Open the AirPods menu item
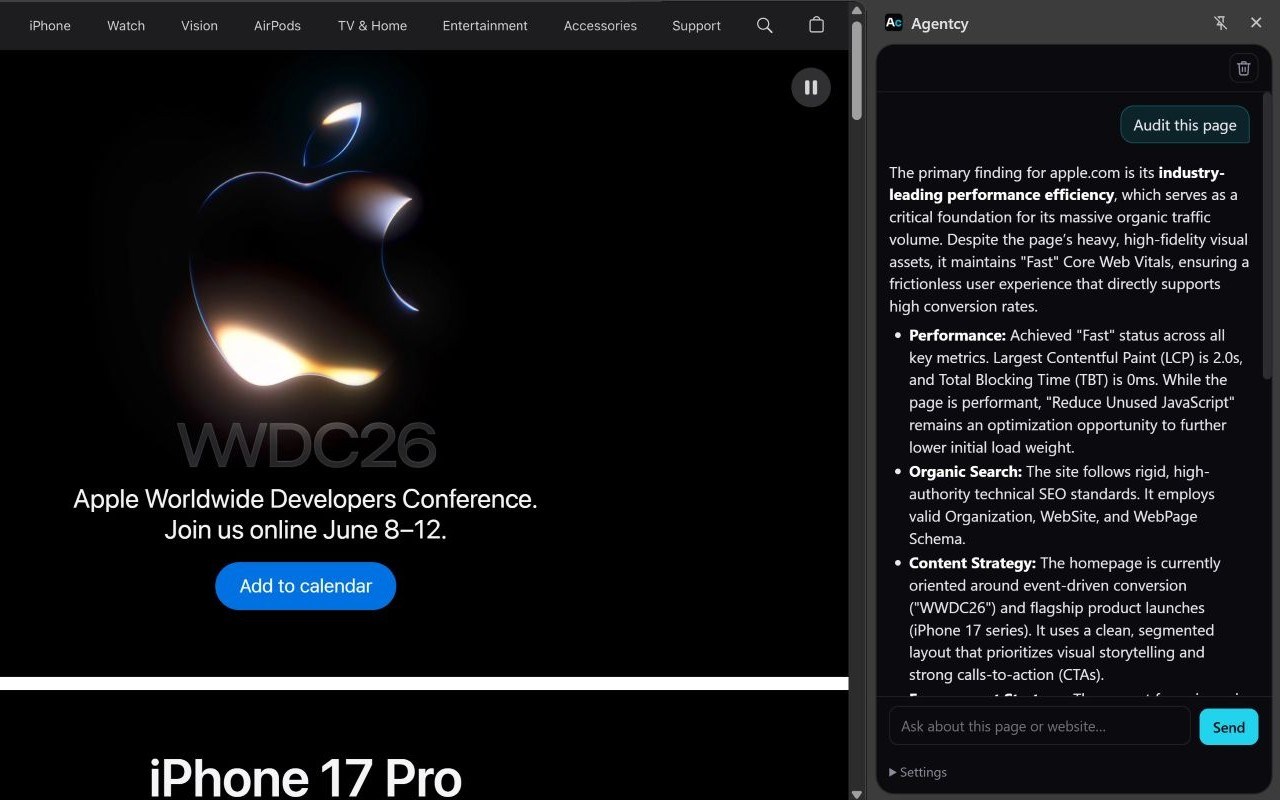Image resolution: width=1280 pixels, height=800 pixels. click(277, 25)
